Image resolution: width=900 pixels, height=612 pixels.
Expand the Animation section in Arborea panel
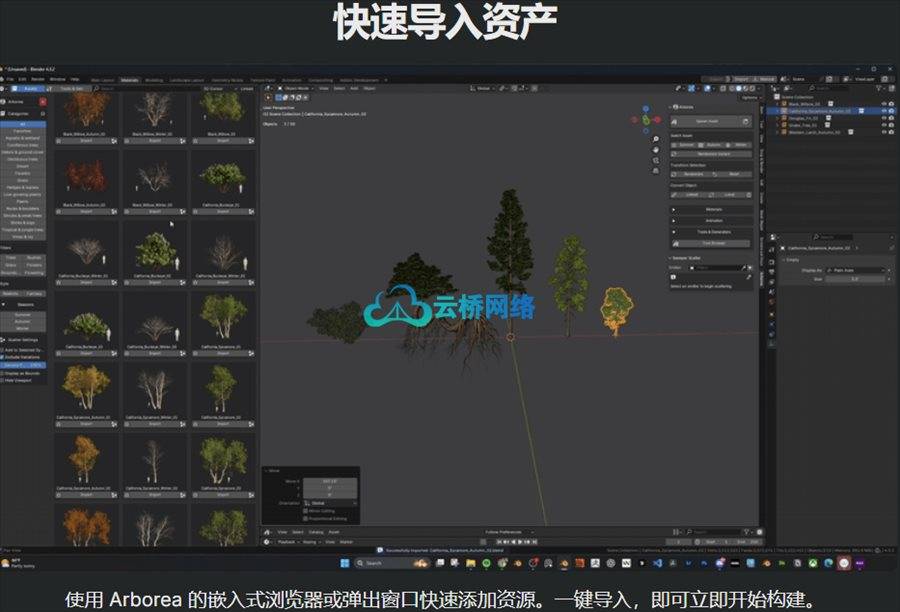(713, 220)
